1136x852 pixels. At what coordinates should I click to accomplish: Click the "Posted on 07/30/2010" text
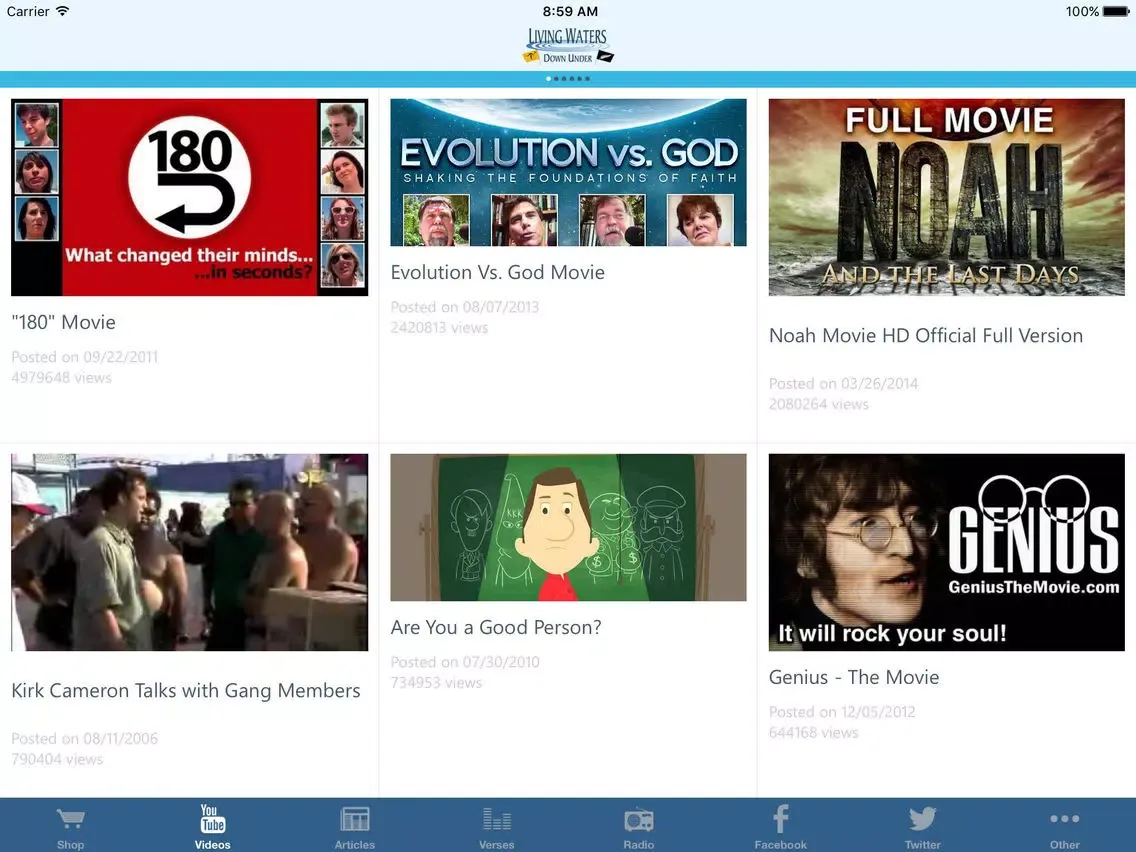[x=465, y=662]
